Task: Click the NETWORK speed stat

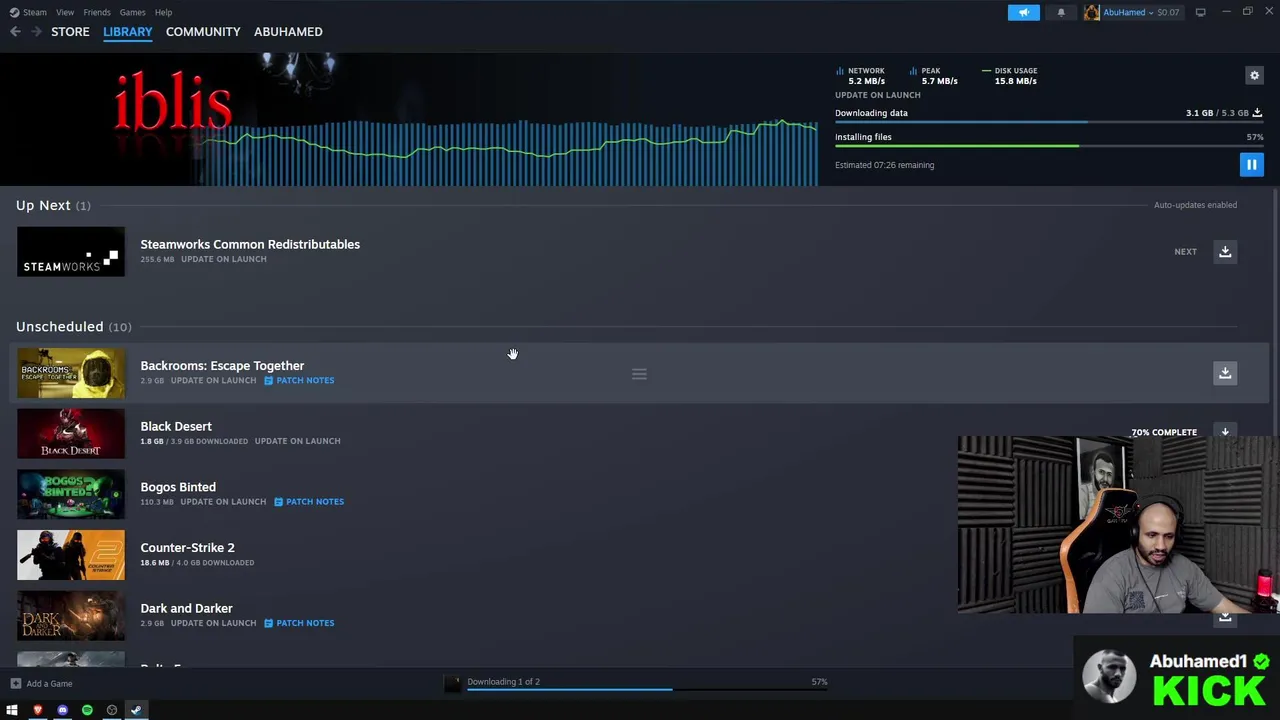Action: [x=860, y=76]
